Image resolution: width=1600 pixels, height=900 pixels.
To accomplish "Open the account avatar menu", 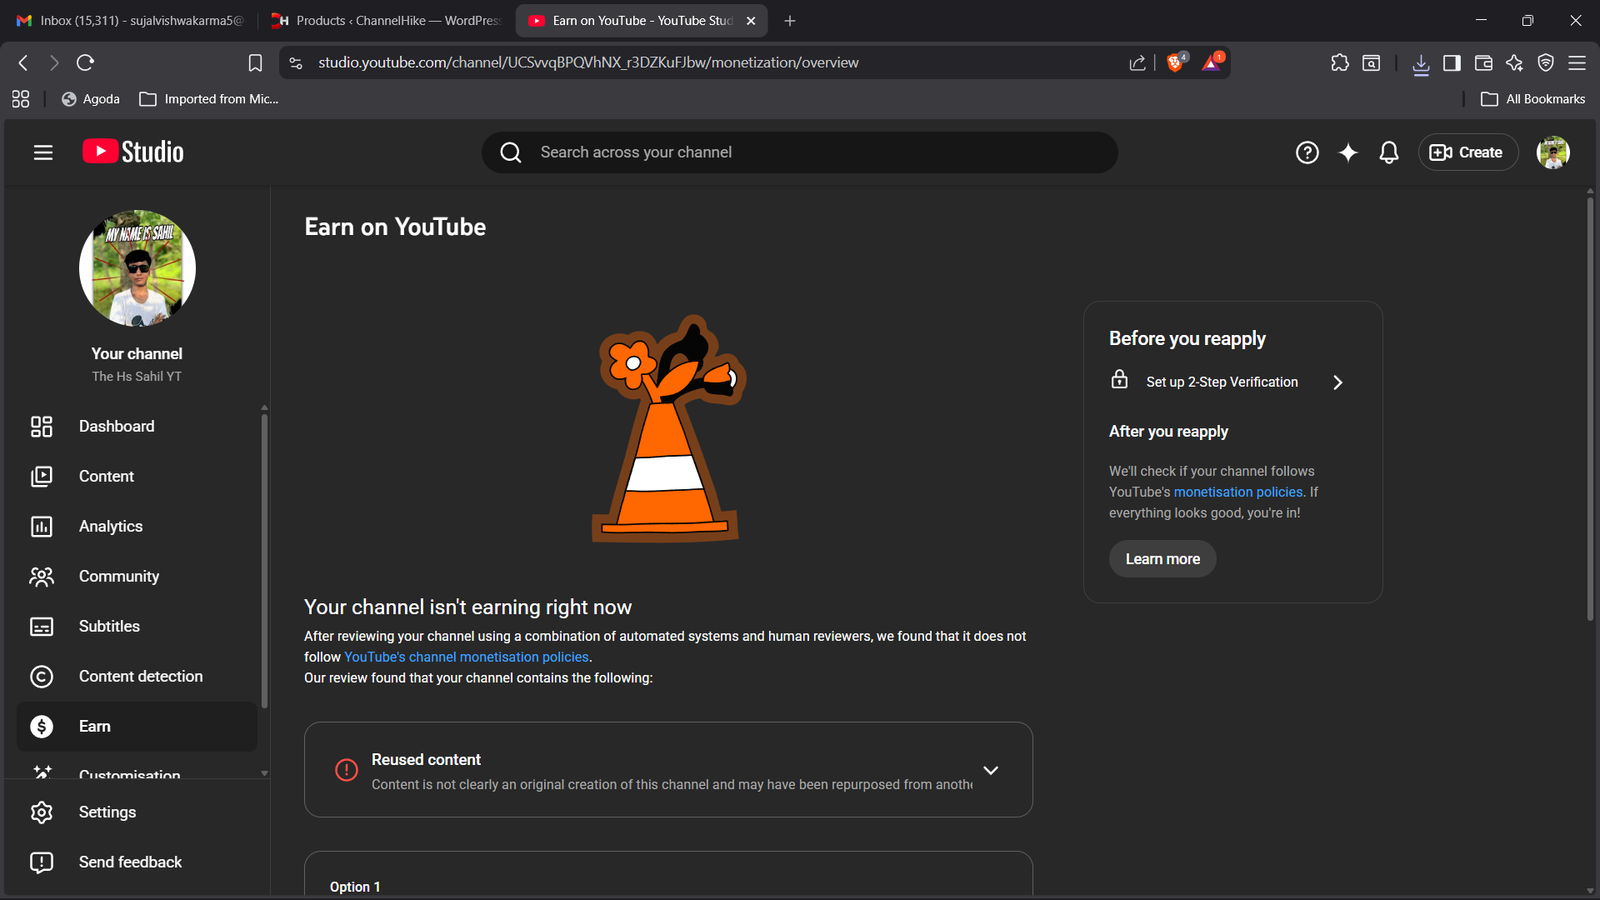I will [x=1552, y=152].
